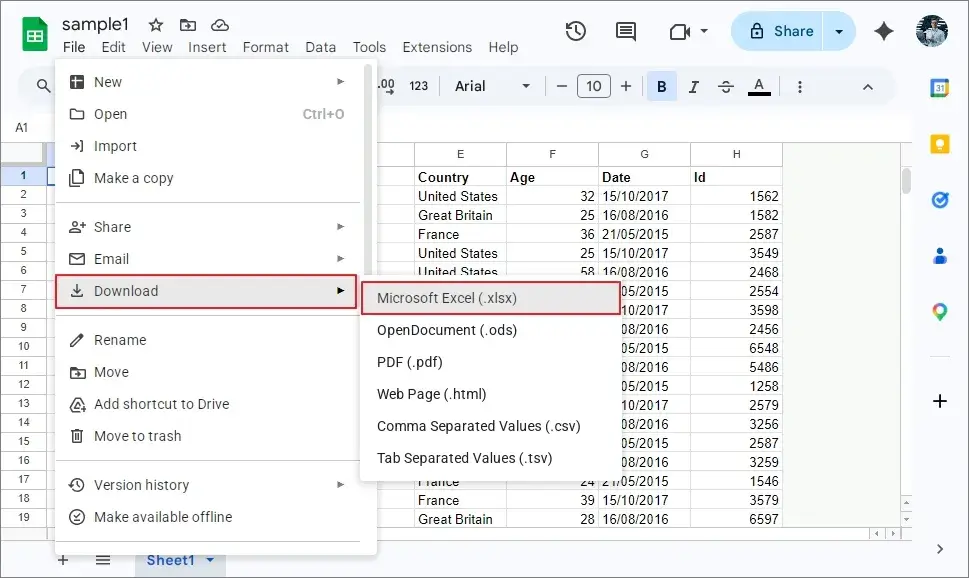The width and height of the screenshot is (969, 578).
Task: Open Google Keep side panel icon
Action: click(940, 144)
